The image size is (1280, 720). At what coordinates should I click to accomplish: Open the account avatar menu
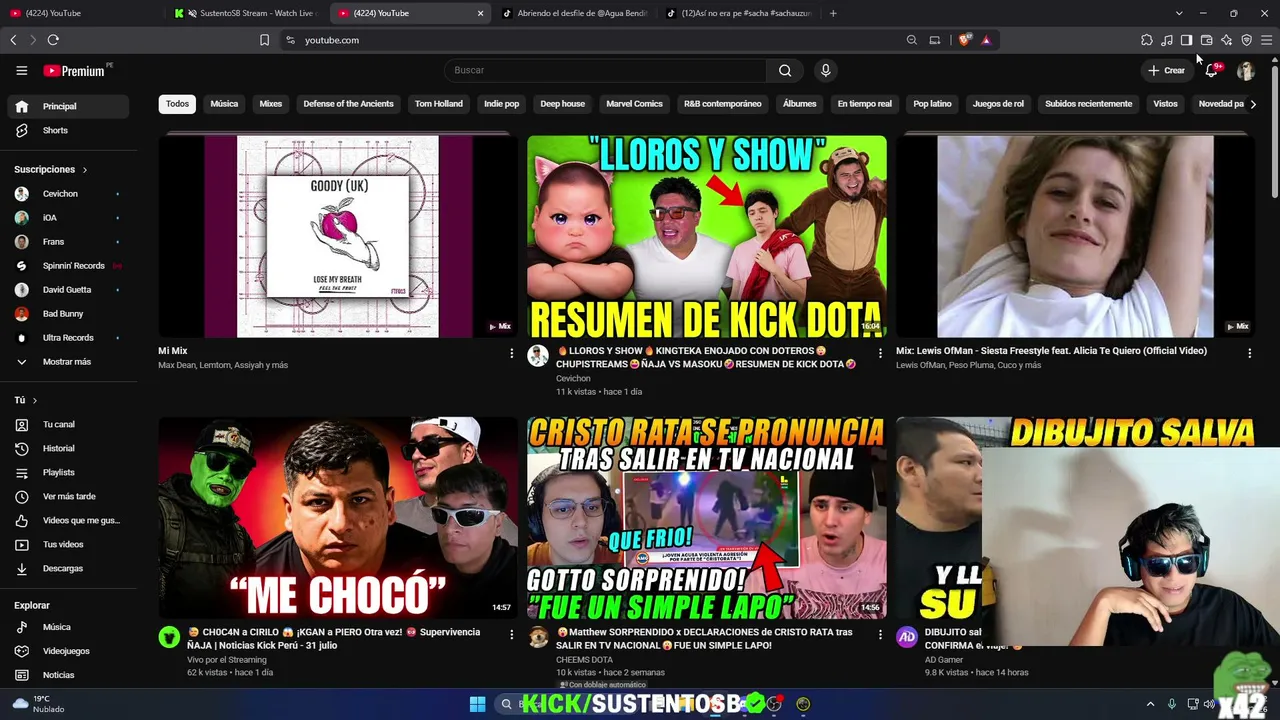(x=1246, y=70)
